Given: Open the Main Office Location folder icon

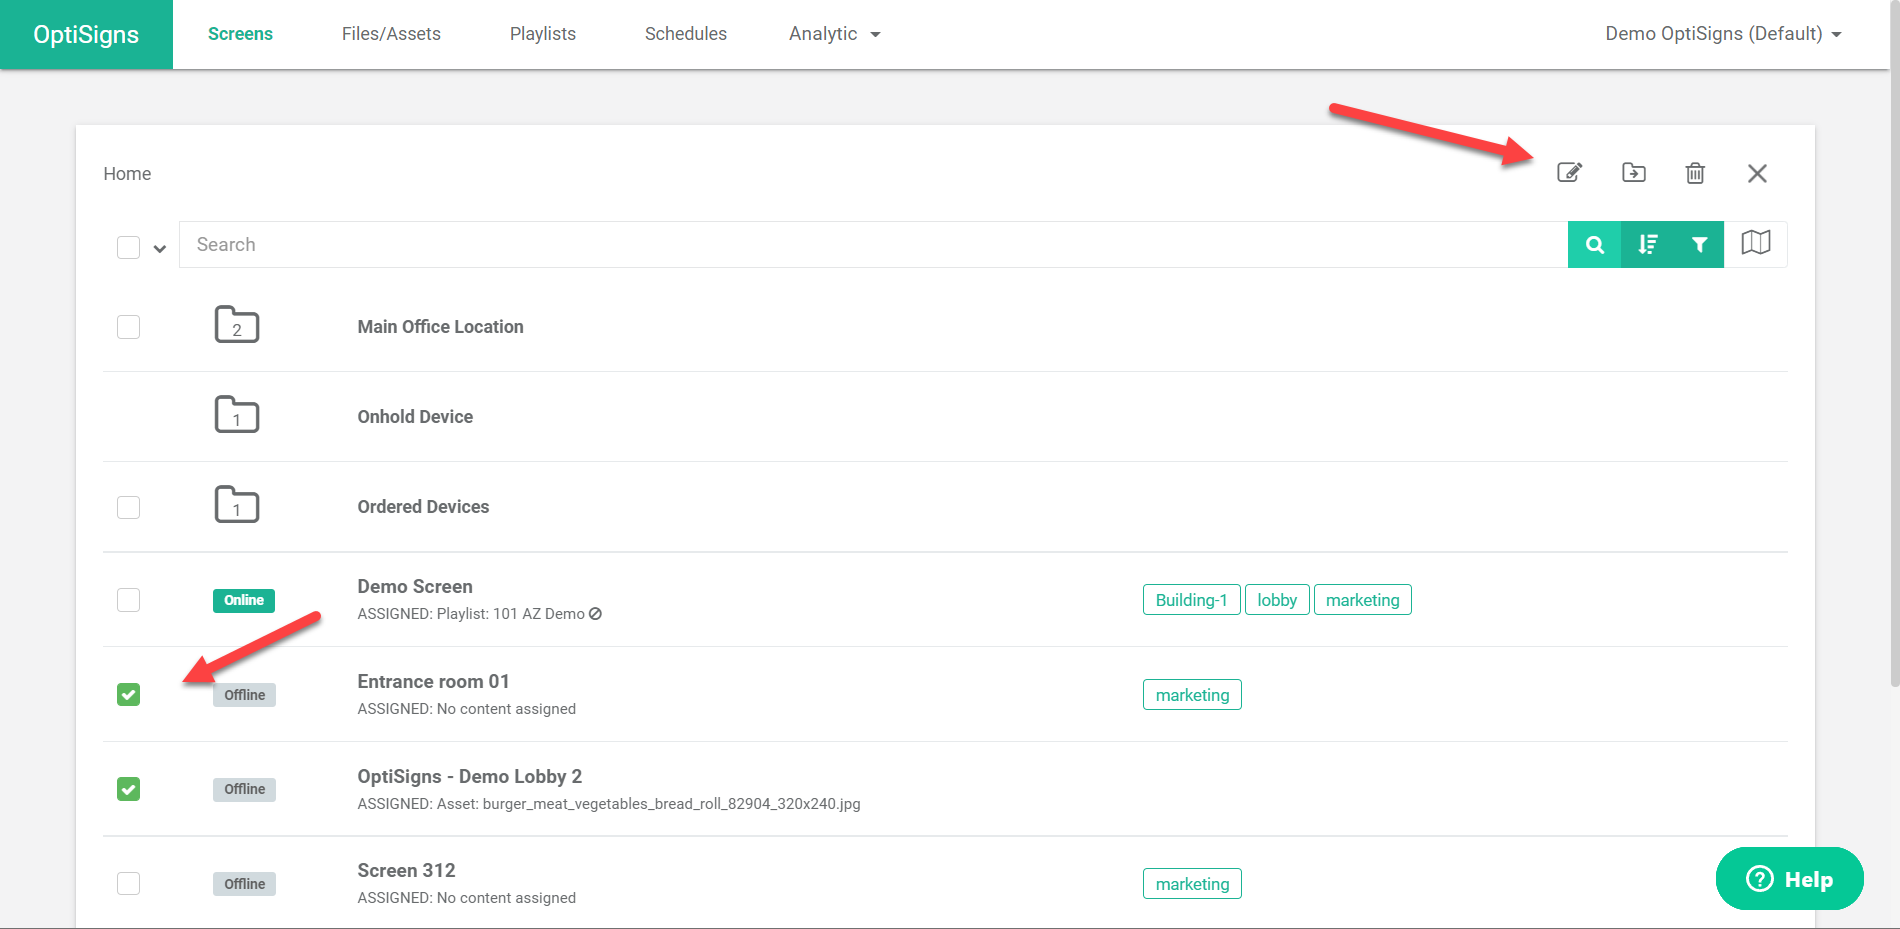Looking at the screenshot, I should pos(237,326).
